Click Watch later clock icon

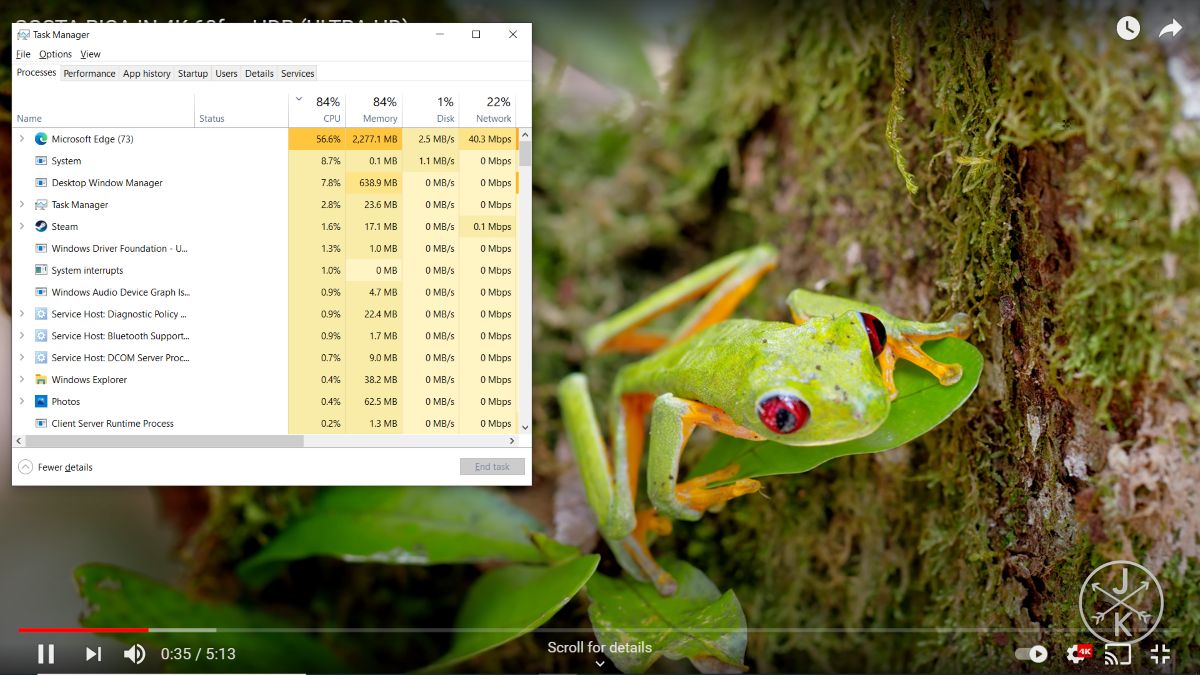click(x=1128, y=28)
